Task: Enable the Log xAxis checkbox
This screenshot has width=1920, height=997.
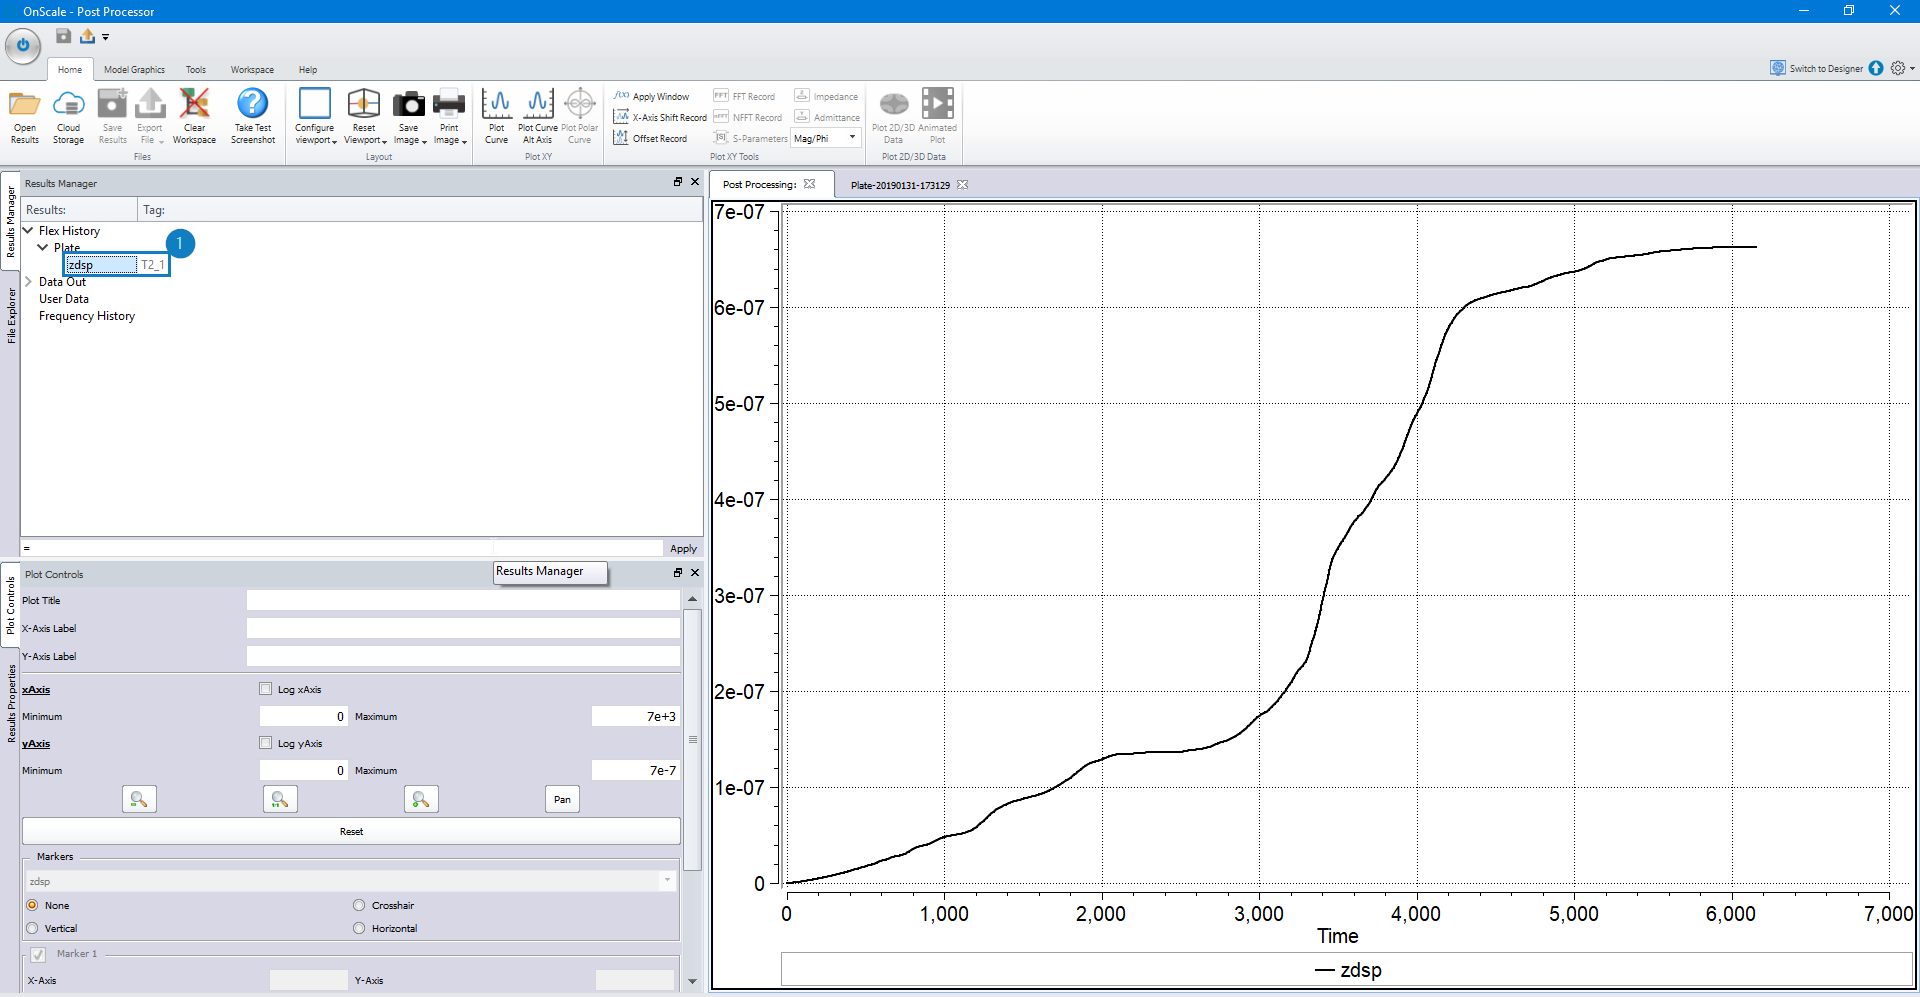Action: 265,689
